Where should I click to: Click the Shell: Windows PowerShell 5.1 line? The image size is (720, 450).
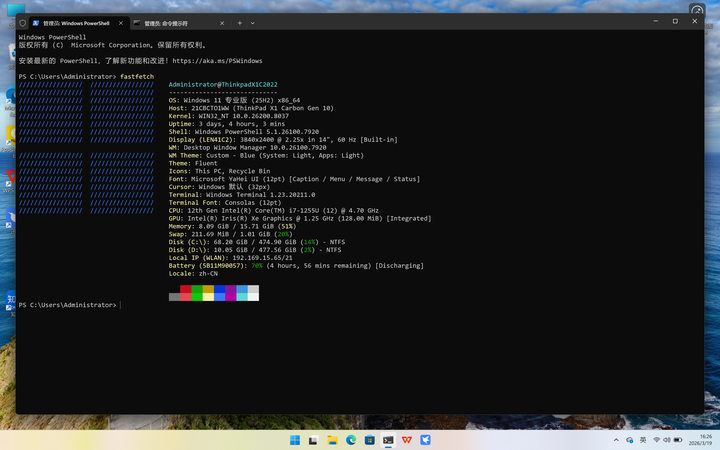243,132
